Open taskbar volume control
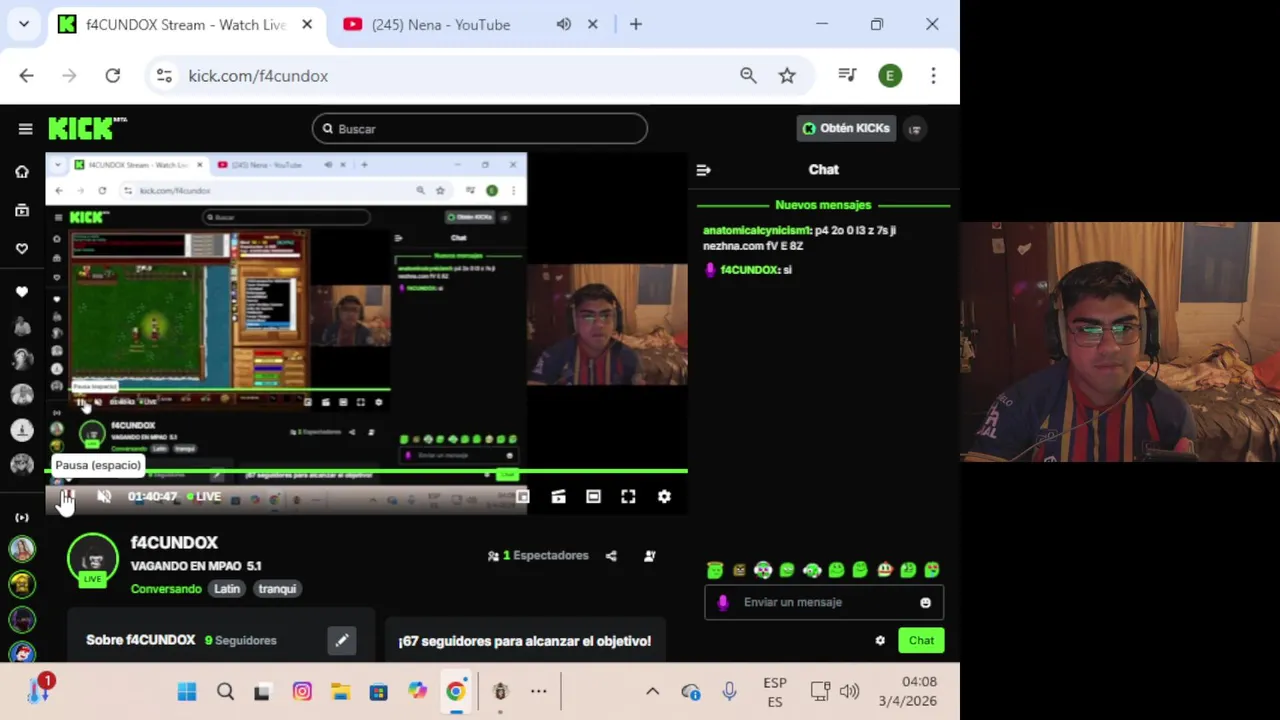 coord(850,692)
